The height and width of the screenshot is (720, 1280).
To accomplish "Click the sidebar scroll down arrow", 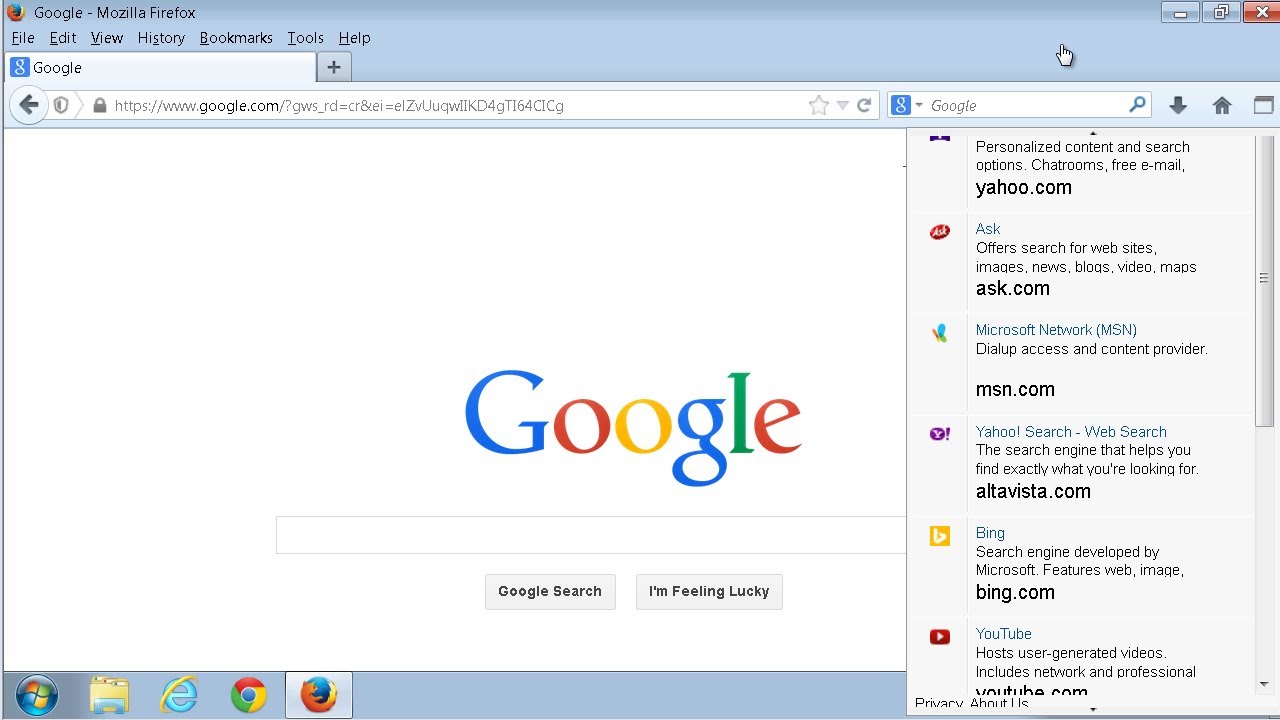I will 1265,684.
